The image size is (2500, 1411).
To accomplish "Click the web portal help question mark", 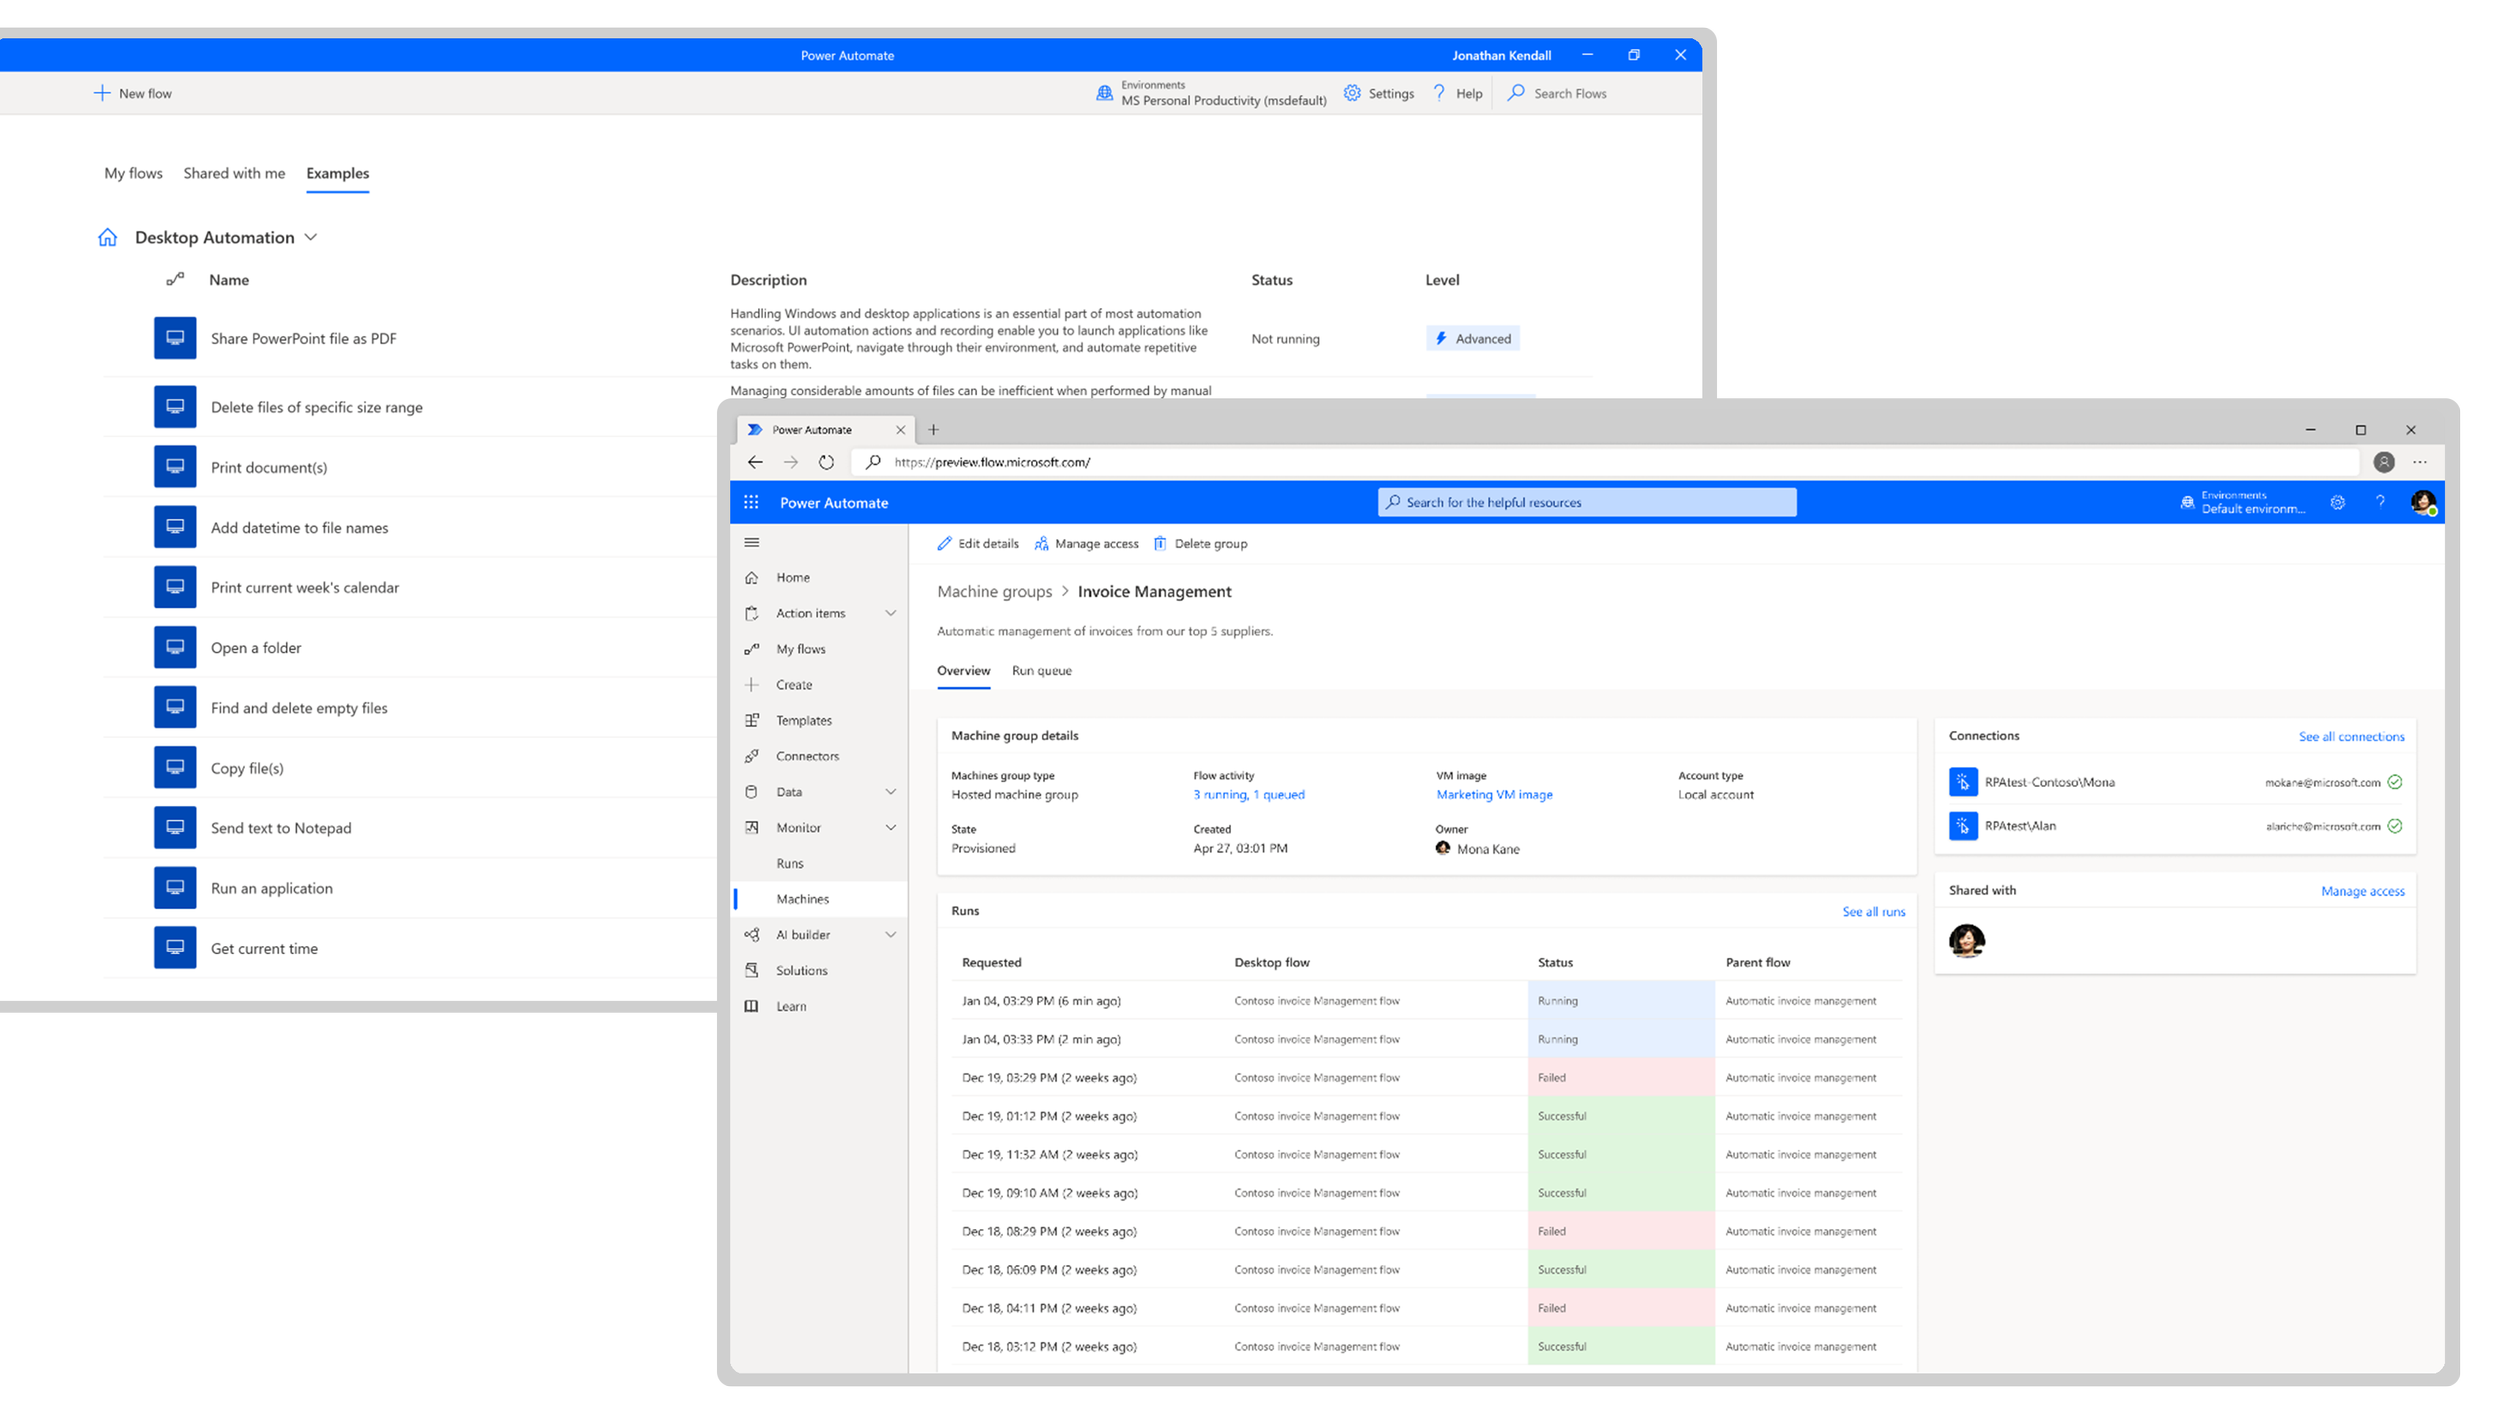I will coord(2380,502).
